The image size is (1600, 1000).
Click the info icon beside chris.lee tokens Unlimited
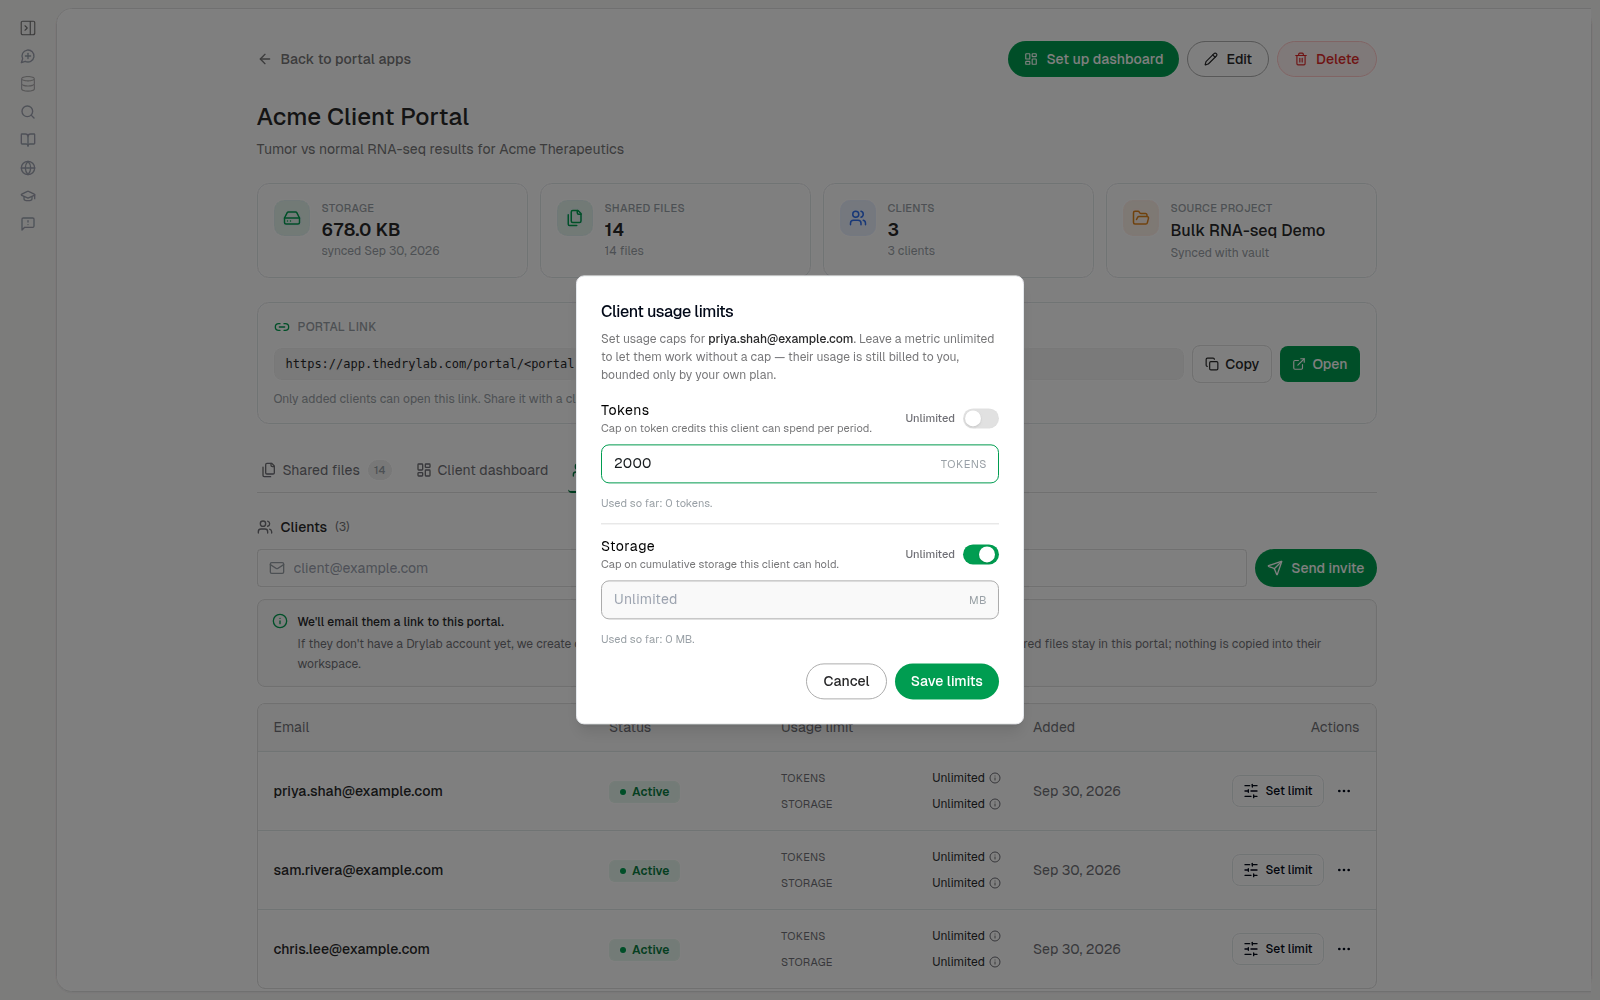click(995, 936)
